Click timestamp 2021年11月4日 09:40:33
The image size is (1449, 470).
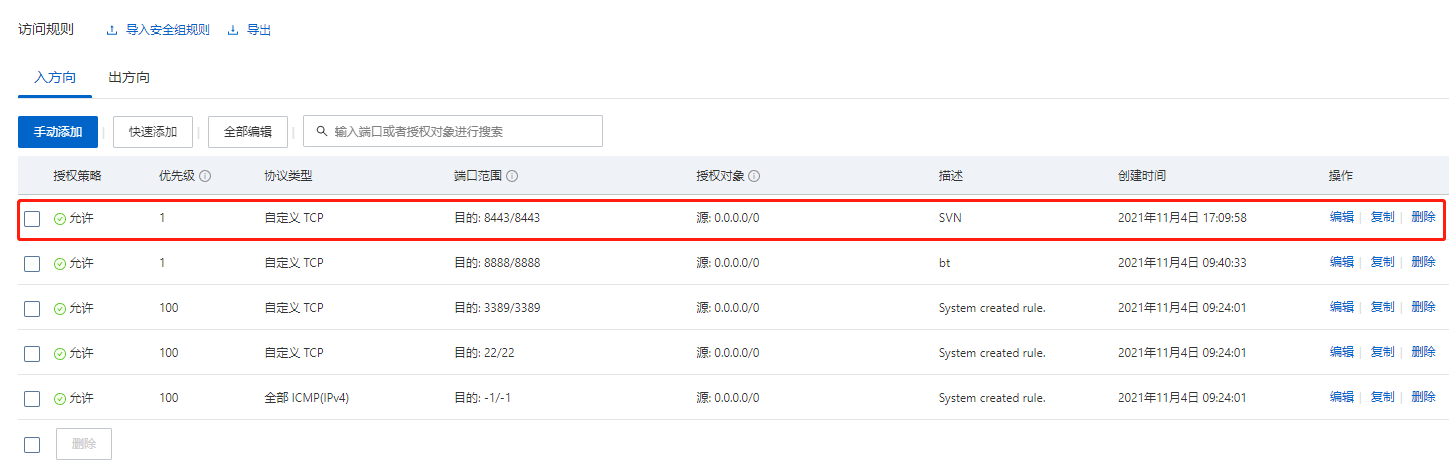point(1182,263)
